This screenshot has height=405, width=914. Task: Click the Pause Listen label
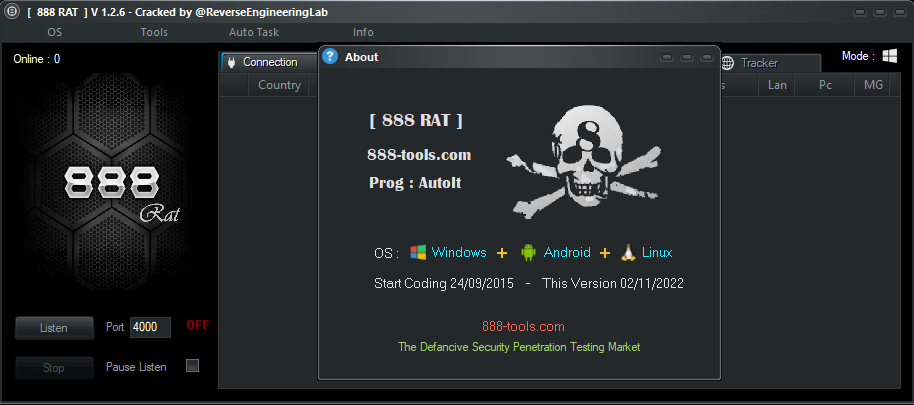[x=136, y=367]
